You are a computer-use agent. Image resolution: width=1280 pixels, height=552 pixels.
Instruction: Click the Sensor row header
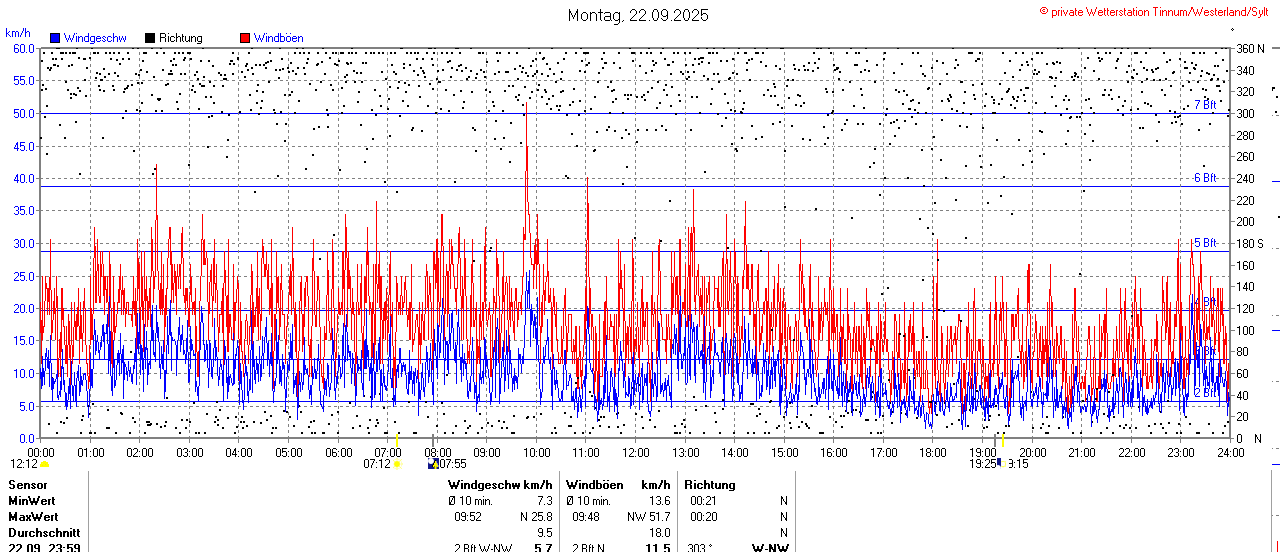27,485
